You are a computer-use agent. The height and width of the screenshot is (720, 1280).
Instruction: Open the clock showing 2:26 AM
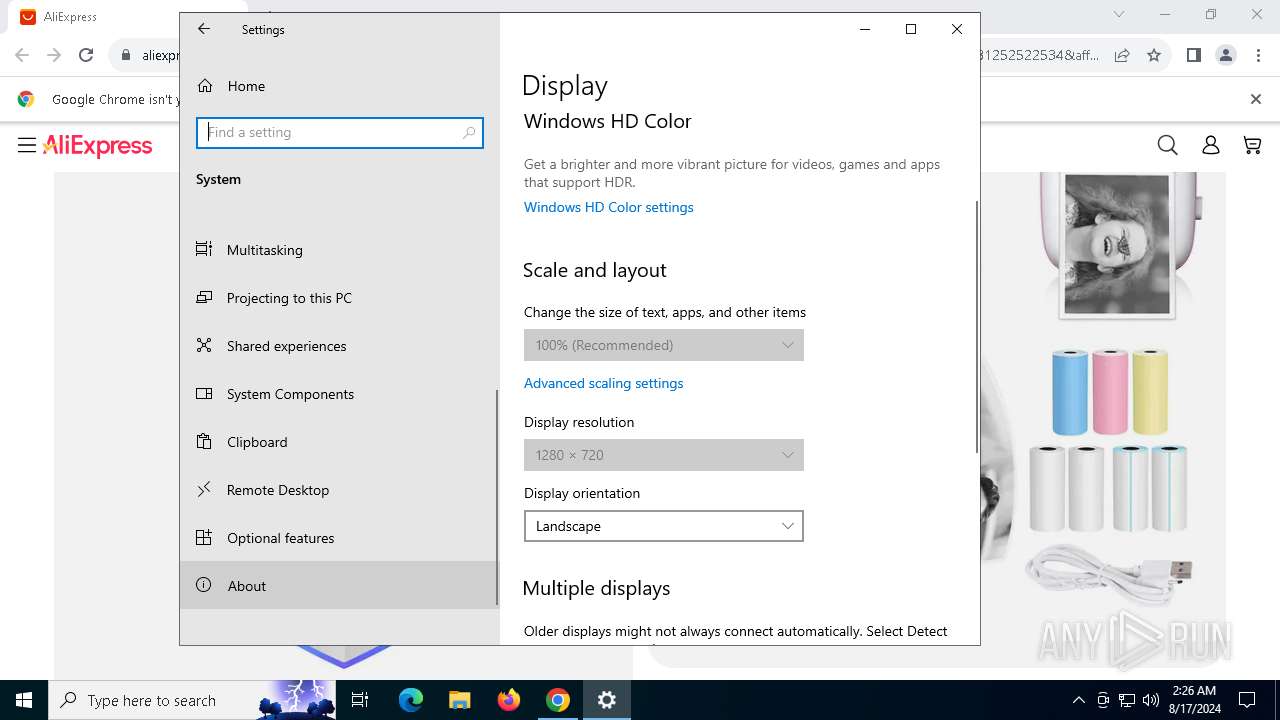click(x=1194, y=700)
